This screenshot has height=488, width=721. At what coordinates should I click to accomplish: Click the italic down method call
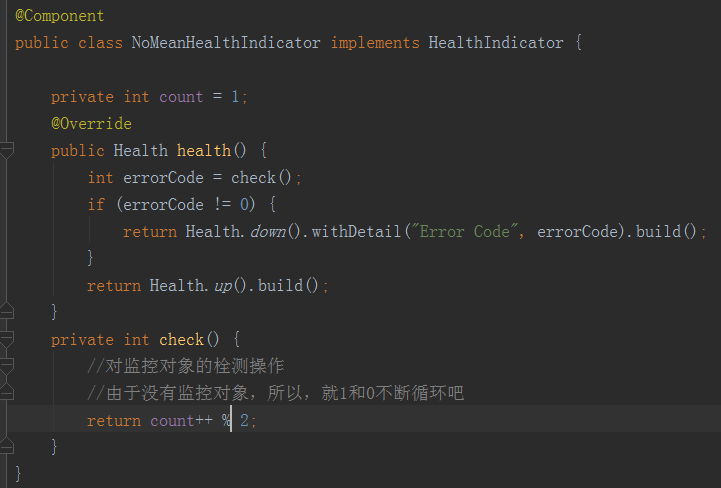pos(268,231)
